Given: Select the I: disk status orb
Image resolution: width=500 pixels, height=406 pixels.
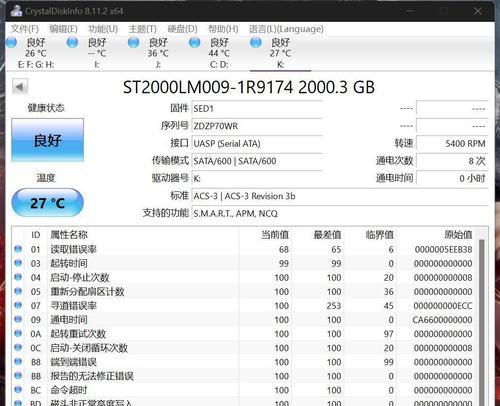Looking at the screenshot, I should [x=72, y=42].
